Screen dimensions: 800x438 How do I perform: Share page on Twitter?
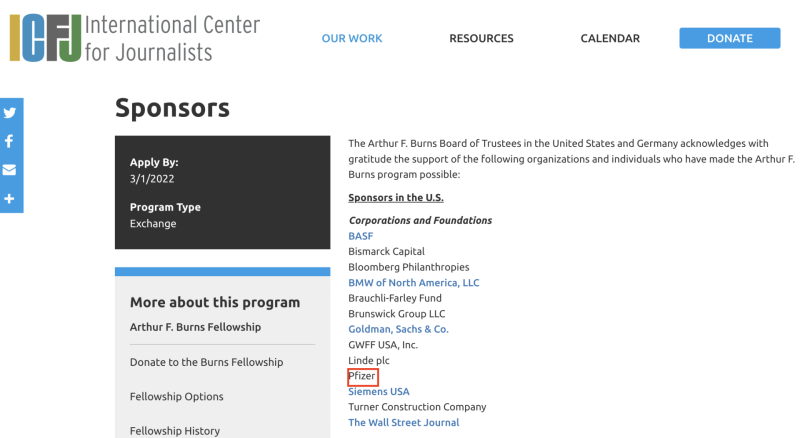point(10,113)
